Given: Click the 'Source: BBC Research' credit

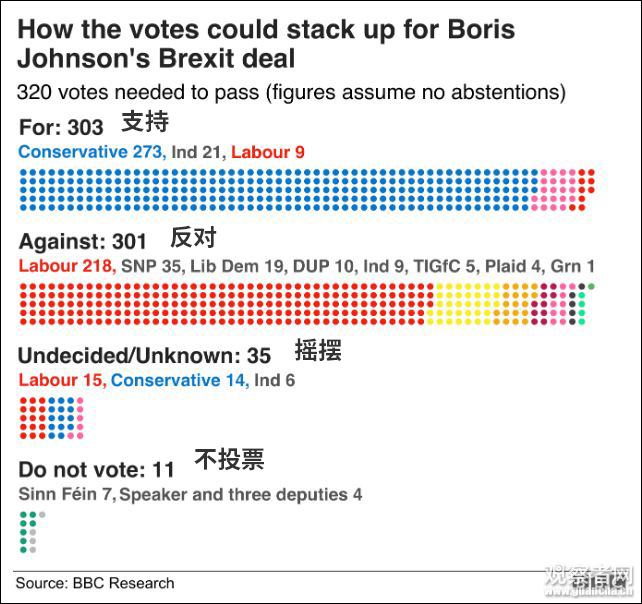Looking at the screenshot, I should 94,582.
